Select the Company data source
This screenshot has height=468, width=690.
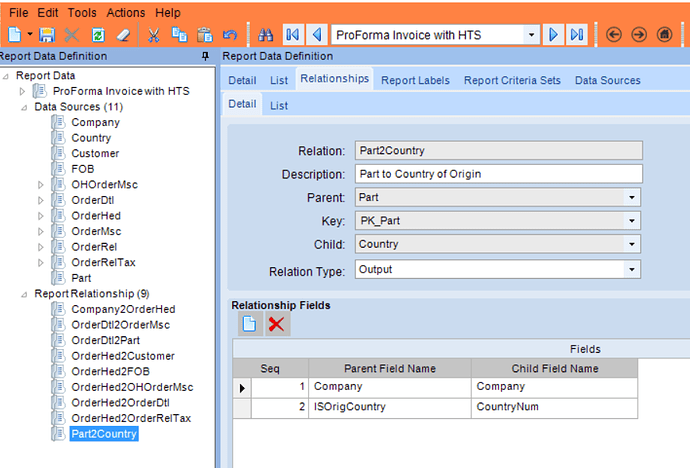pos(95,122)
